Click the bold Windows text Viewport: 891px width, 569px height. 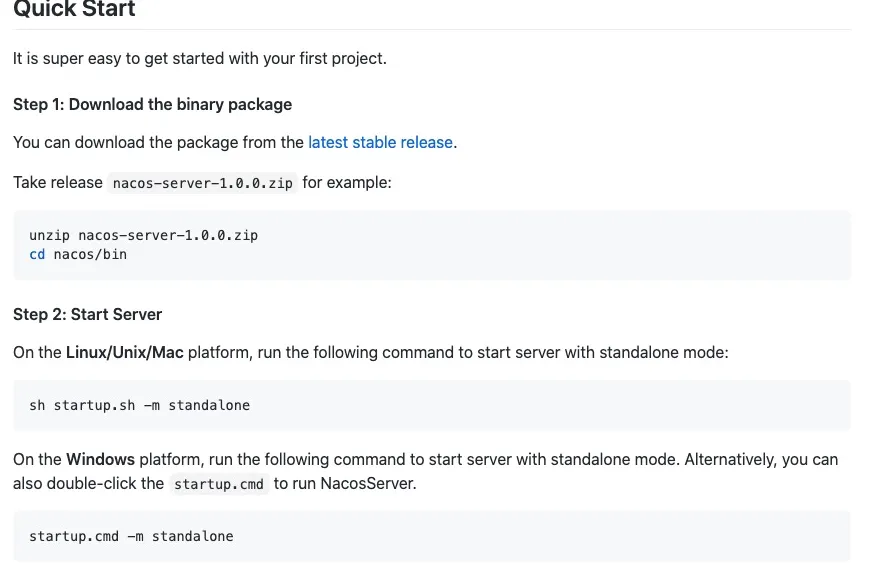pos(100,460)
